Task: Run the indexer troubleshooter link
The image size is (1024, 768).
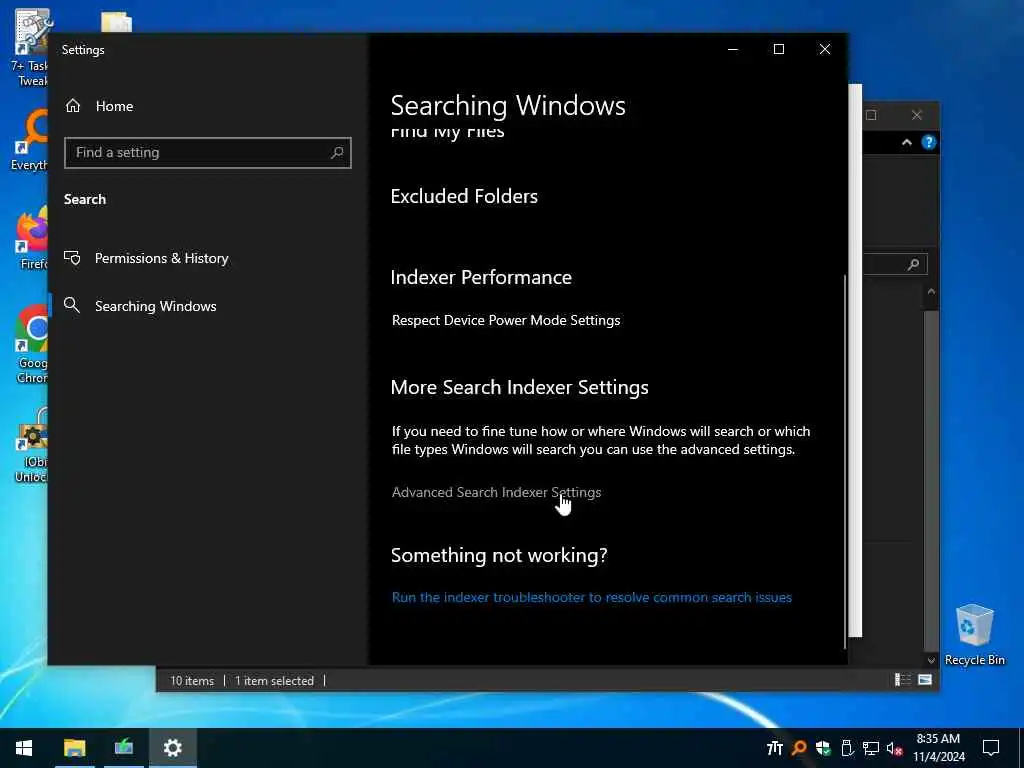Action: tap(592, 598)
